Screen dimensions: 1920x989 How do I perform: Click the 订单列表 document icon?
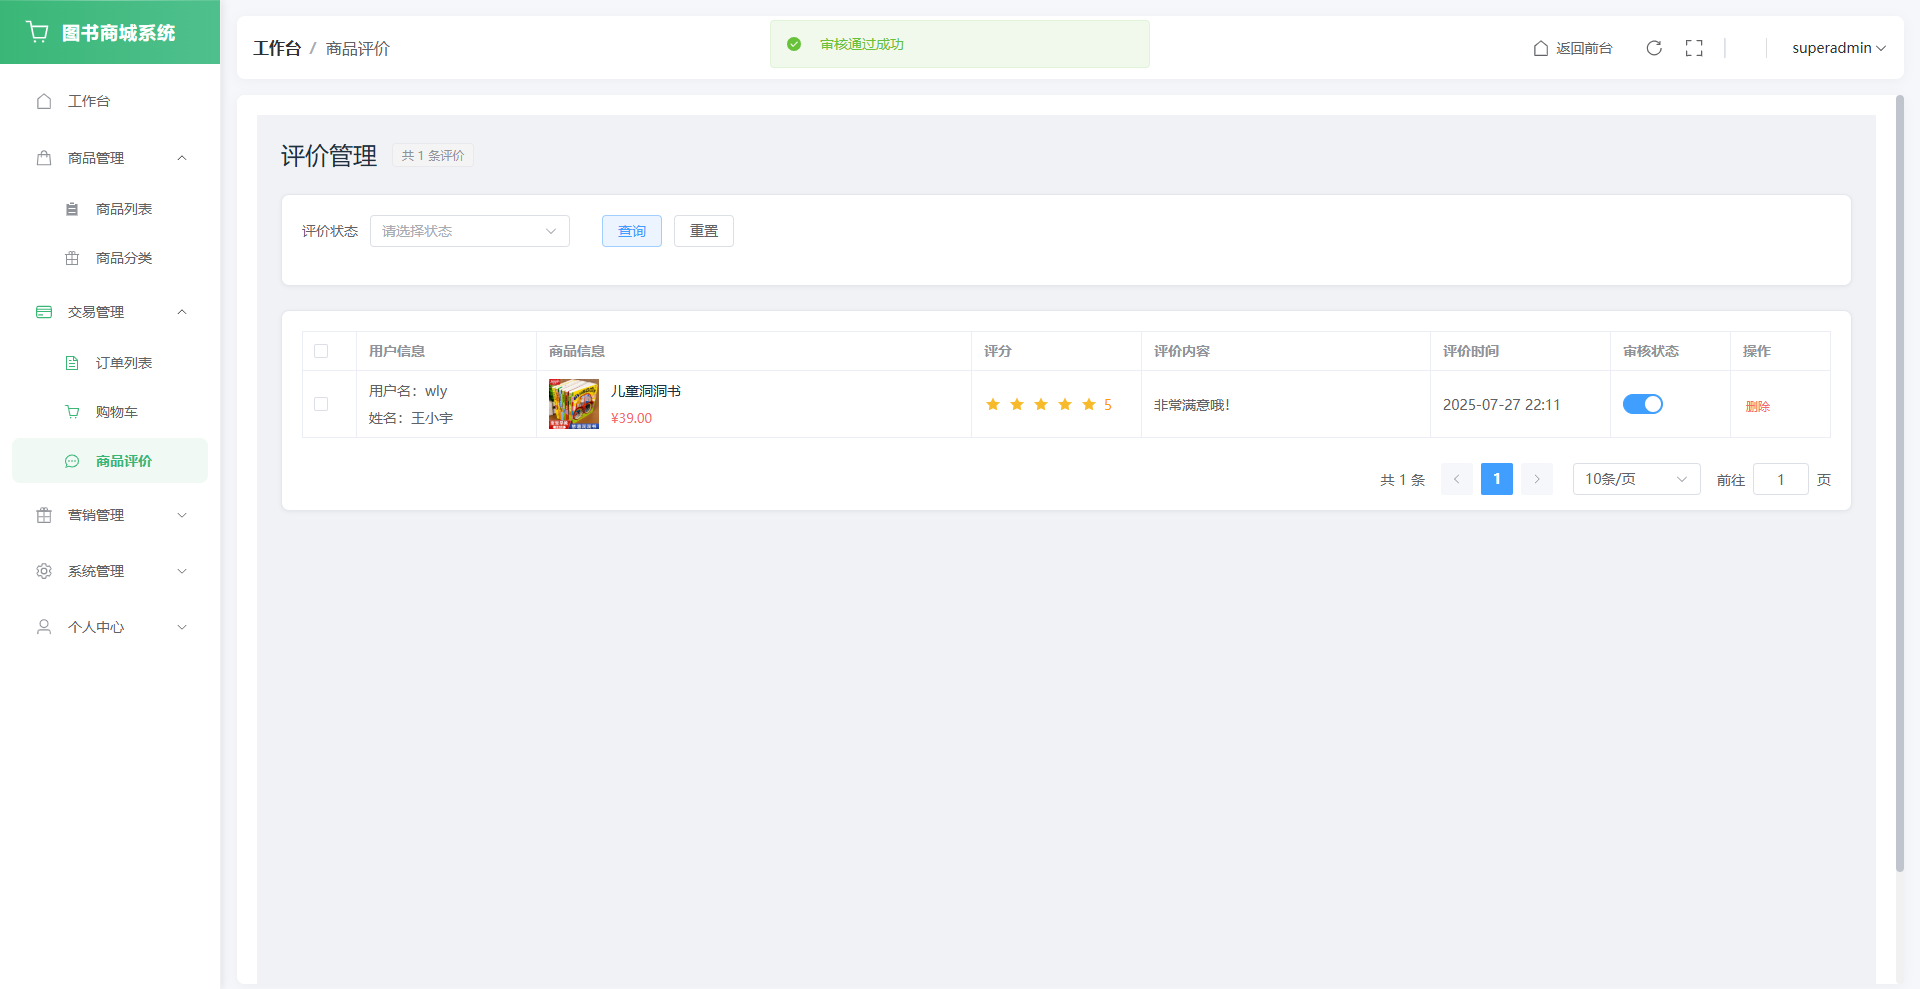pyautogui.click(x=72, y=363)
